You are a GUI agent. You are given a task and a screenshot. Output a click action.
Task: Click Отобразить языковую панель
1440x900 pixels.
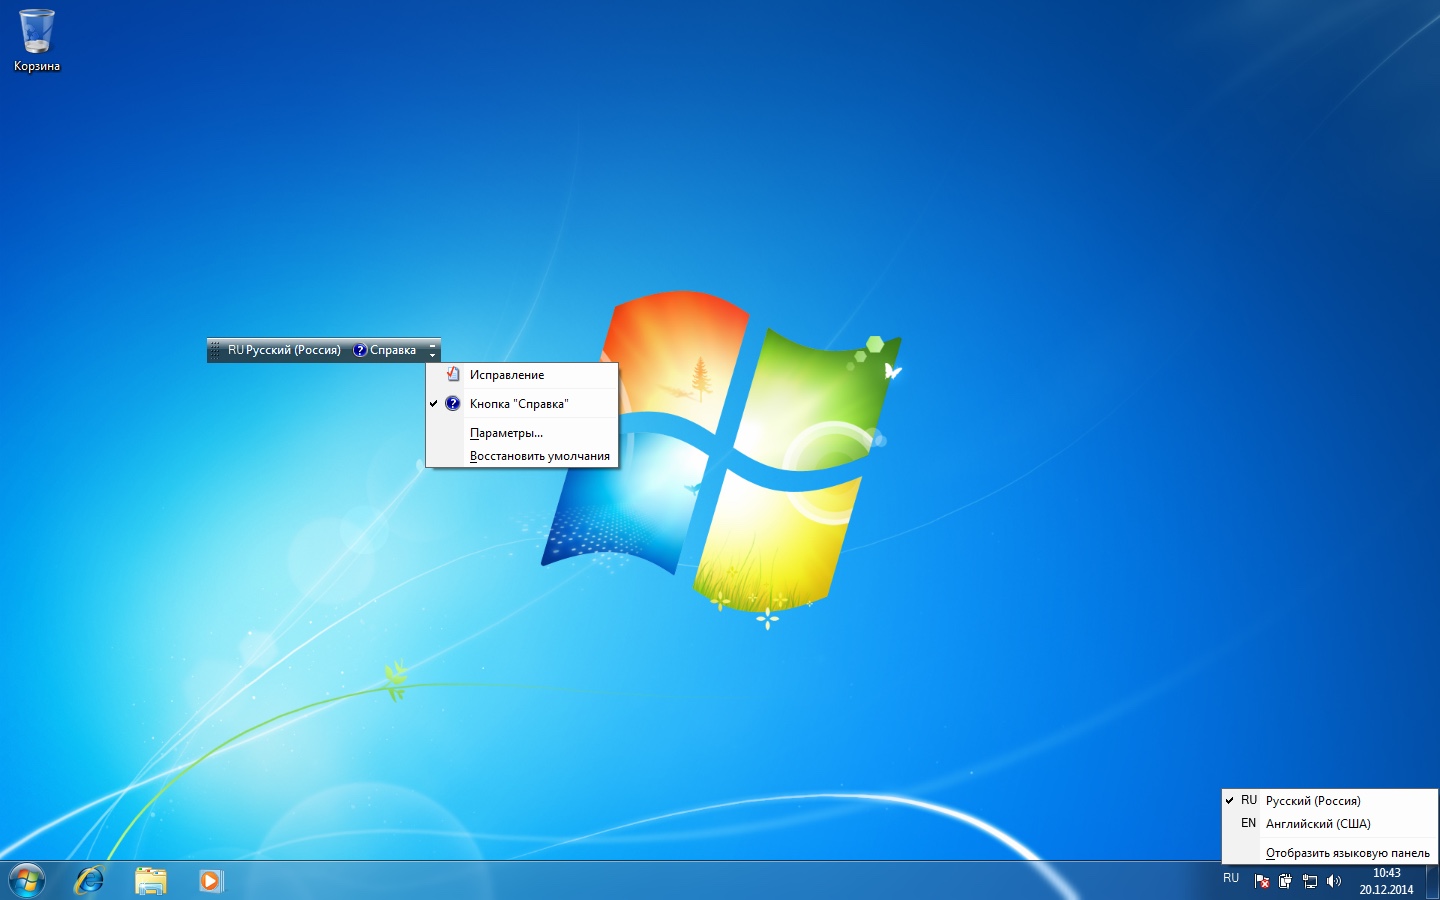pyautogui.click(x=1329, y=853)
